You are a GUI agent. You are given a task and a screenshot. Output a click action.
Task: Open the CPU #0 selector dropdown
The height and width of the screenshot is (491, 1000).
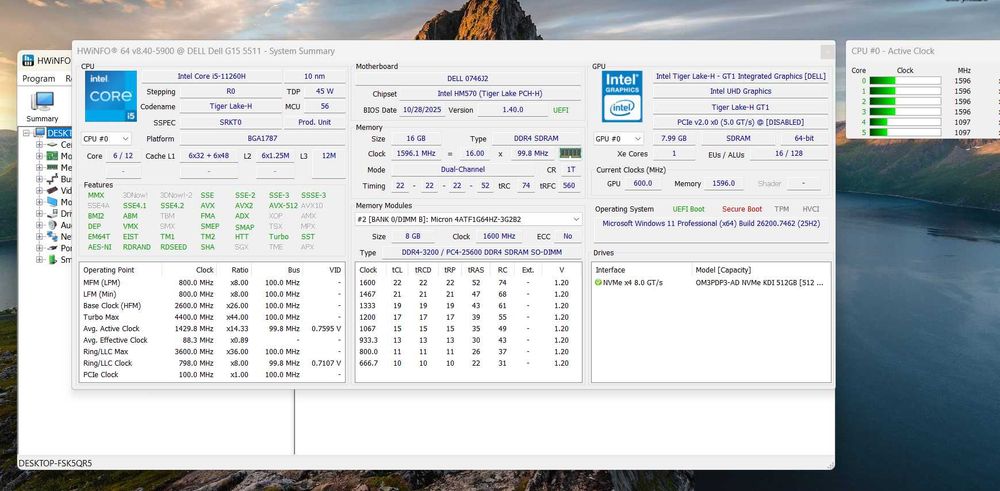point(107,138)
